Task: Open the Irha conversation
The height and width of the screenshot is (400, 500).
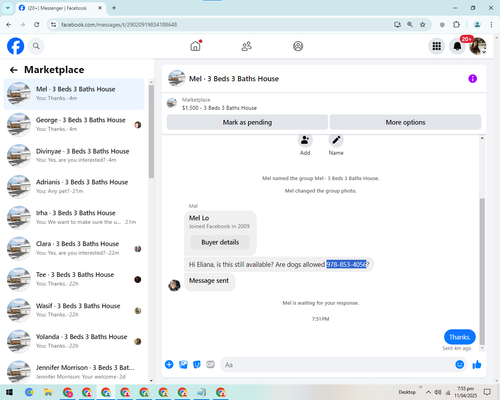Action: [x=74, y=217]
